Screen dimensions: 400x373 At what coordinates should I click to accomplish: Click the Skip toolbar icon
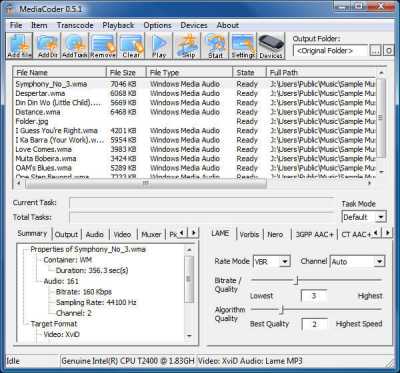[x=187, y=46]
